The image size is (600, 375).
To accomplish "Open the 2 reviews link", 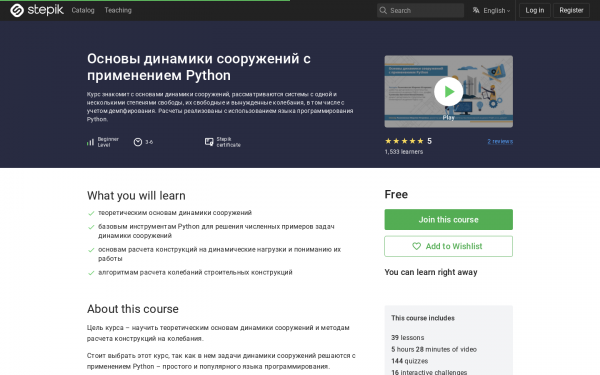I will [x=500, y=142].
